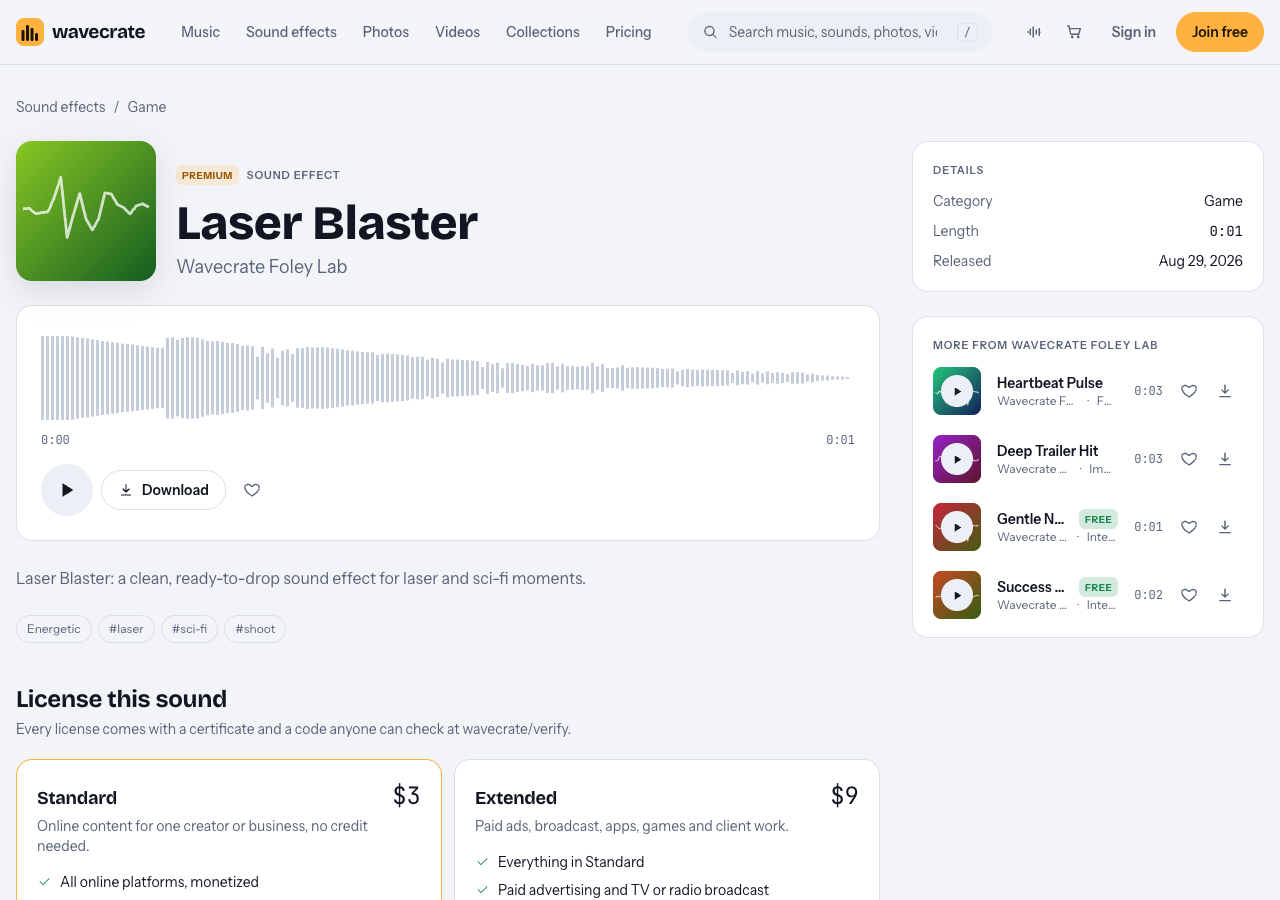The width and height of the screenshot is (1280, 900).
Task: Click the $3 Standard price
Action: (x=406, y=796)
